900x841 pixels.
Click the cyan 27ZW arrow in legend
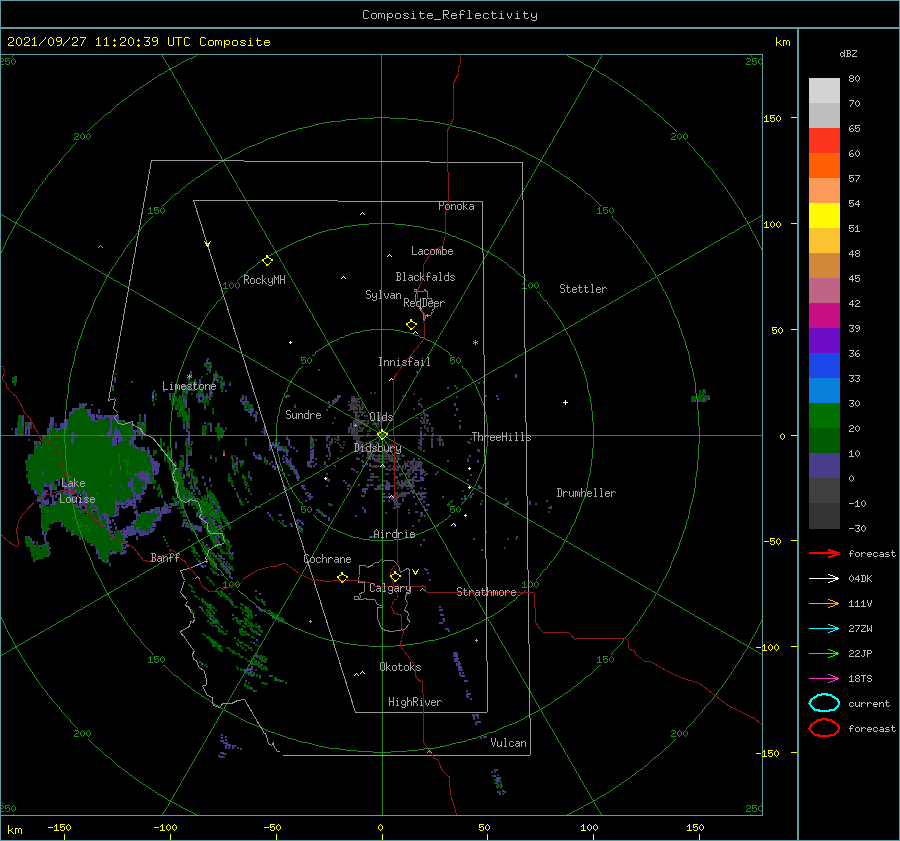pyautogui.click(x=825, y=629)
